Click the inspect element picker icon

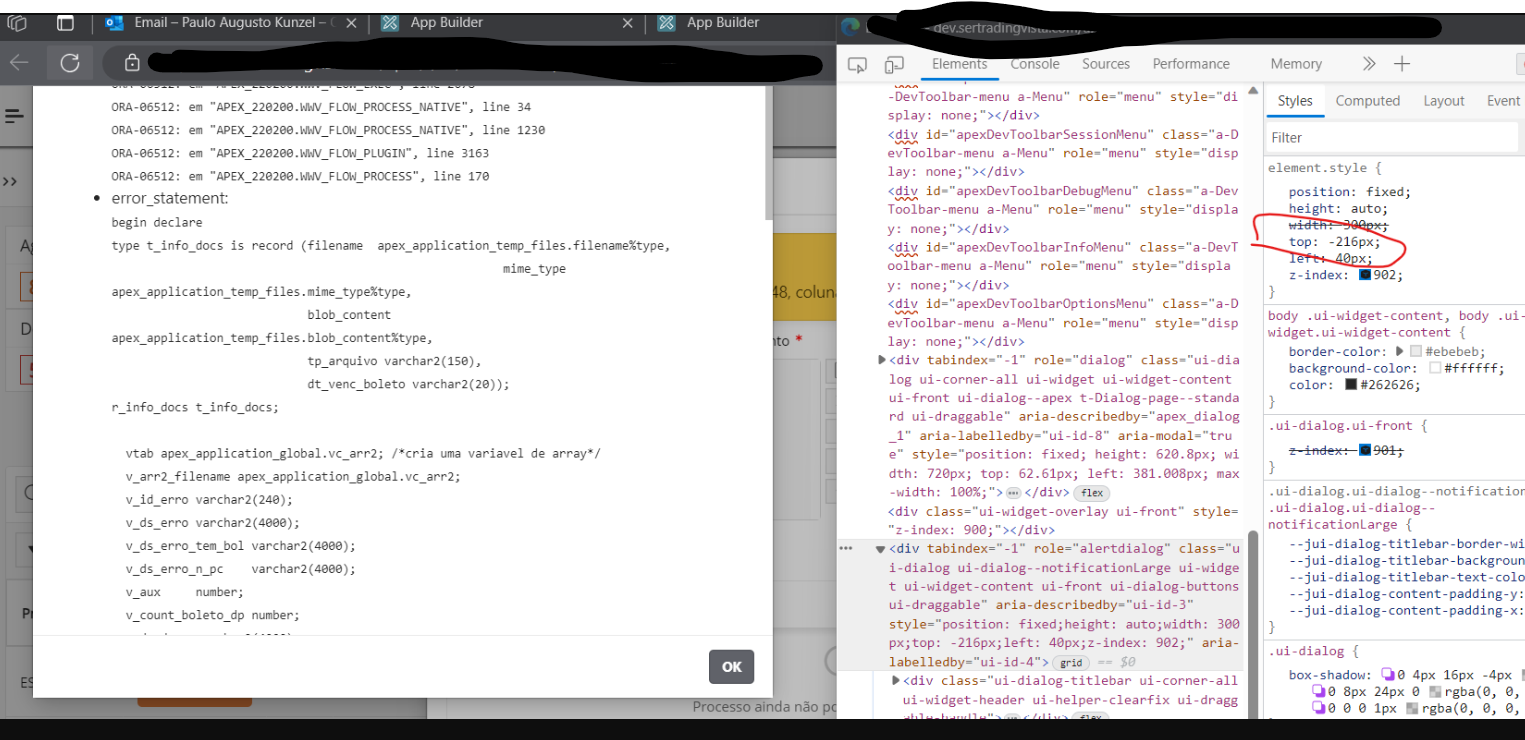tap(857, 64)
